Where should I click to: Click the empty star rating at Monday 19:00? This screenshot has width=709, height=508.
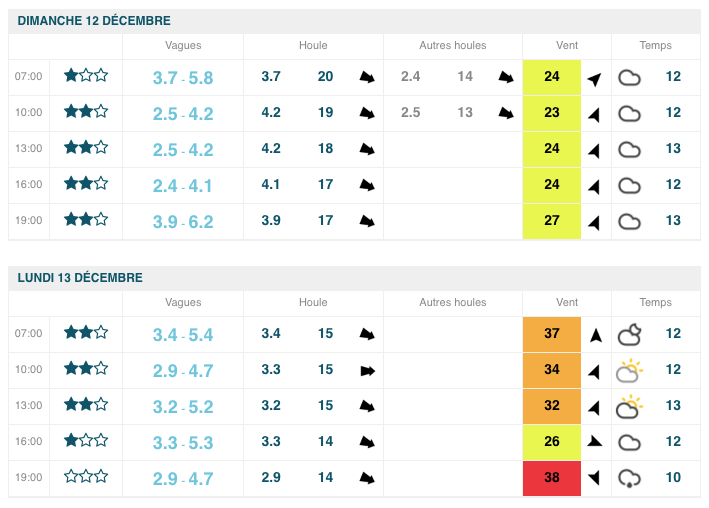[x=86, y=477]
